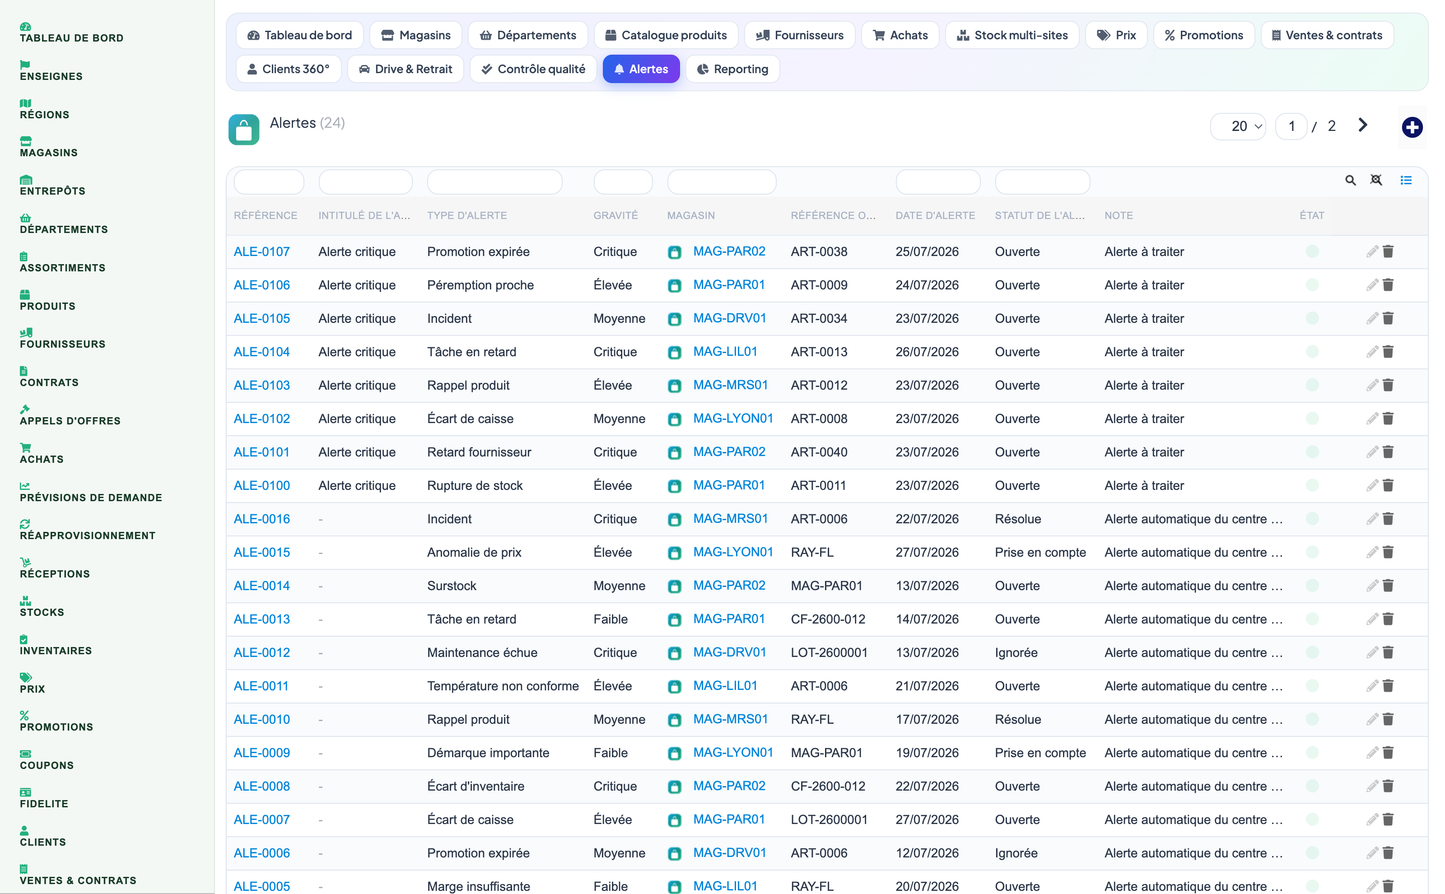The height and width of the screenshot is (894, 1445).
Task: Click the Type d'alerte filter input
Action: (494, 182)
